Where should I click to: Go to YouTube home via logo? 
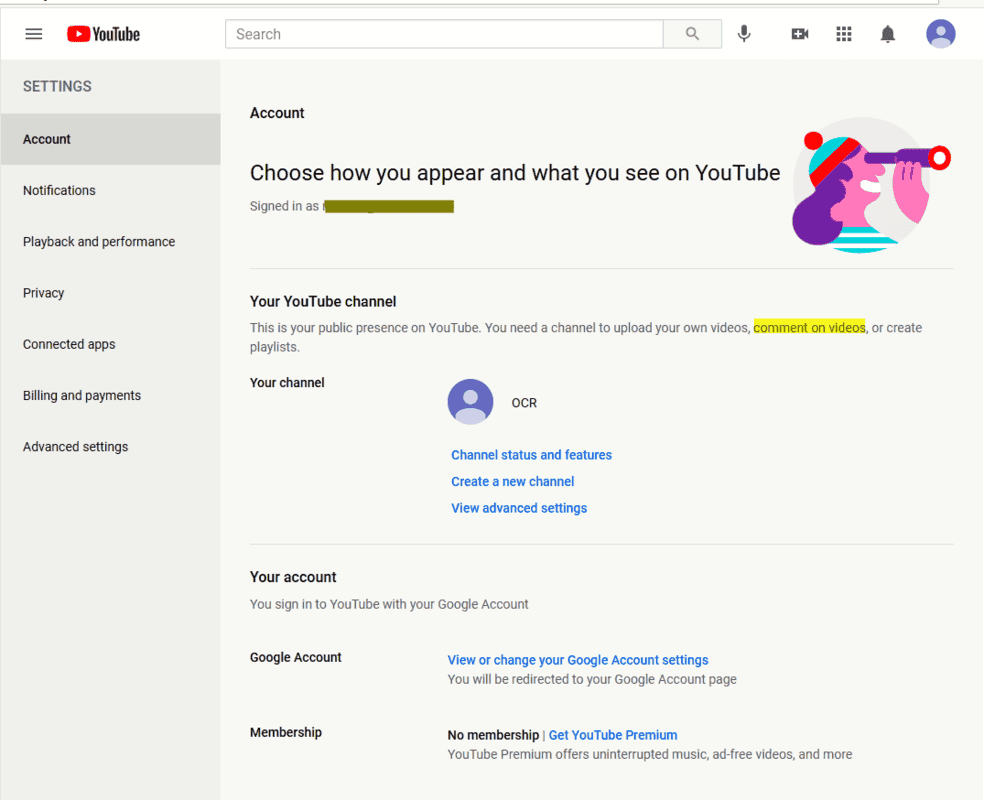(x=104, y=34)
